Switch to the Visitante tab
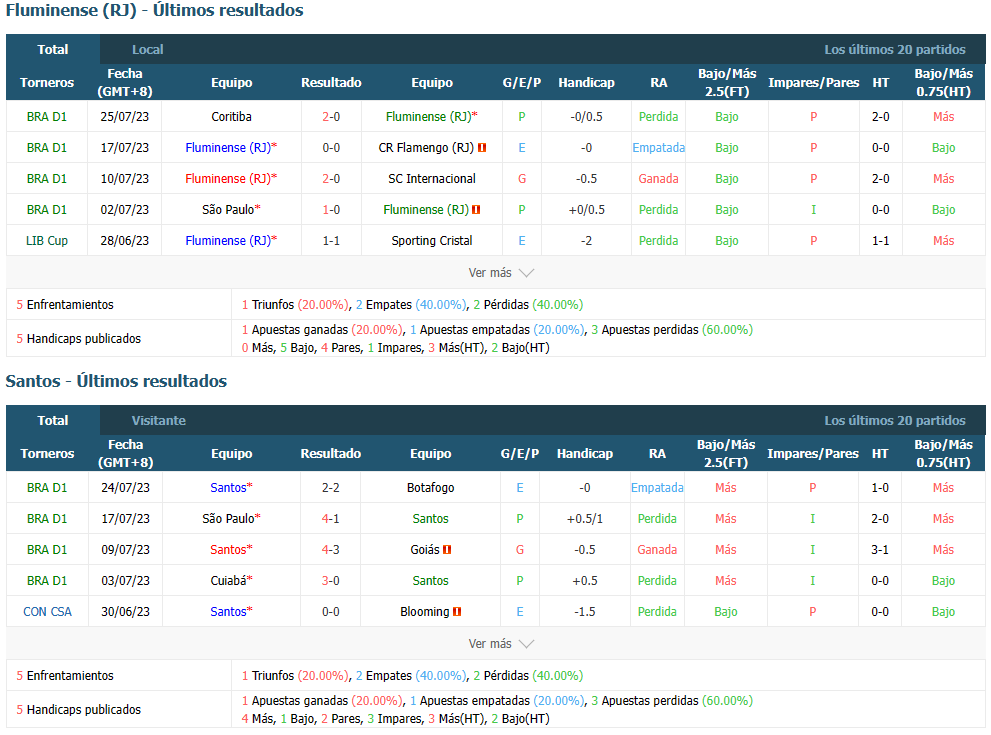This screenshot has width=991, height=735. coord(159,420)
